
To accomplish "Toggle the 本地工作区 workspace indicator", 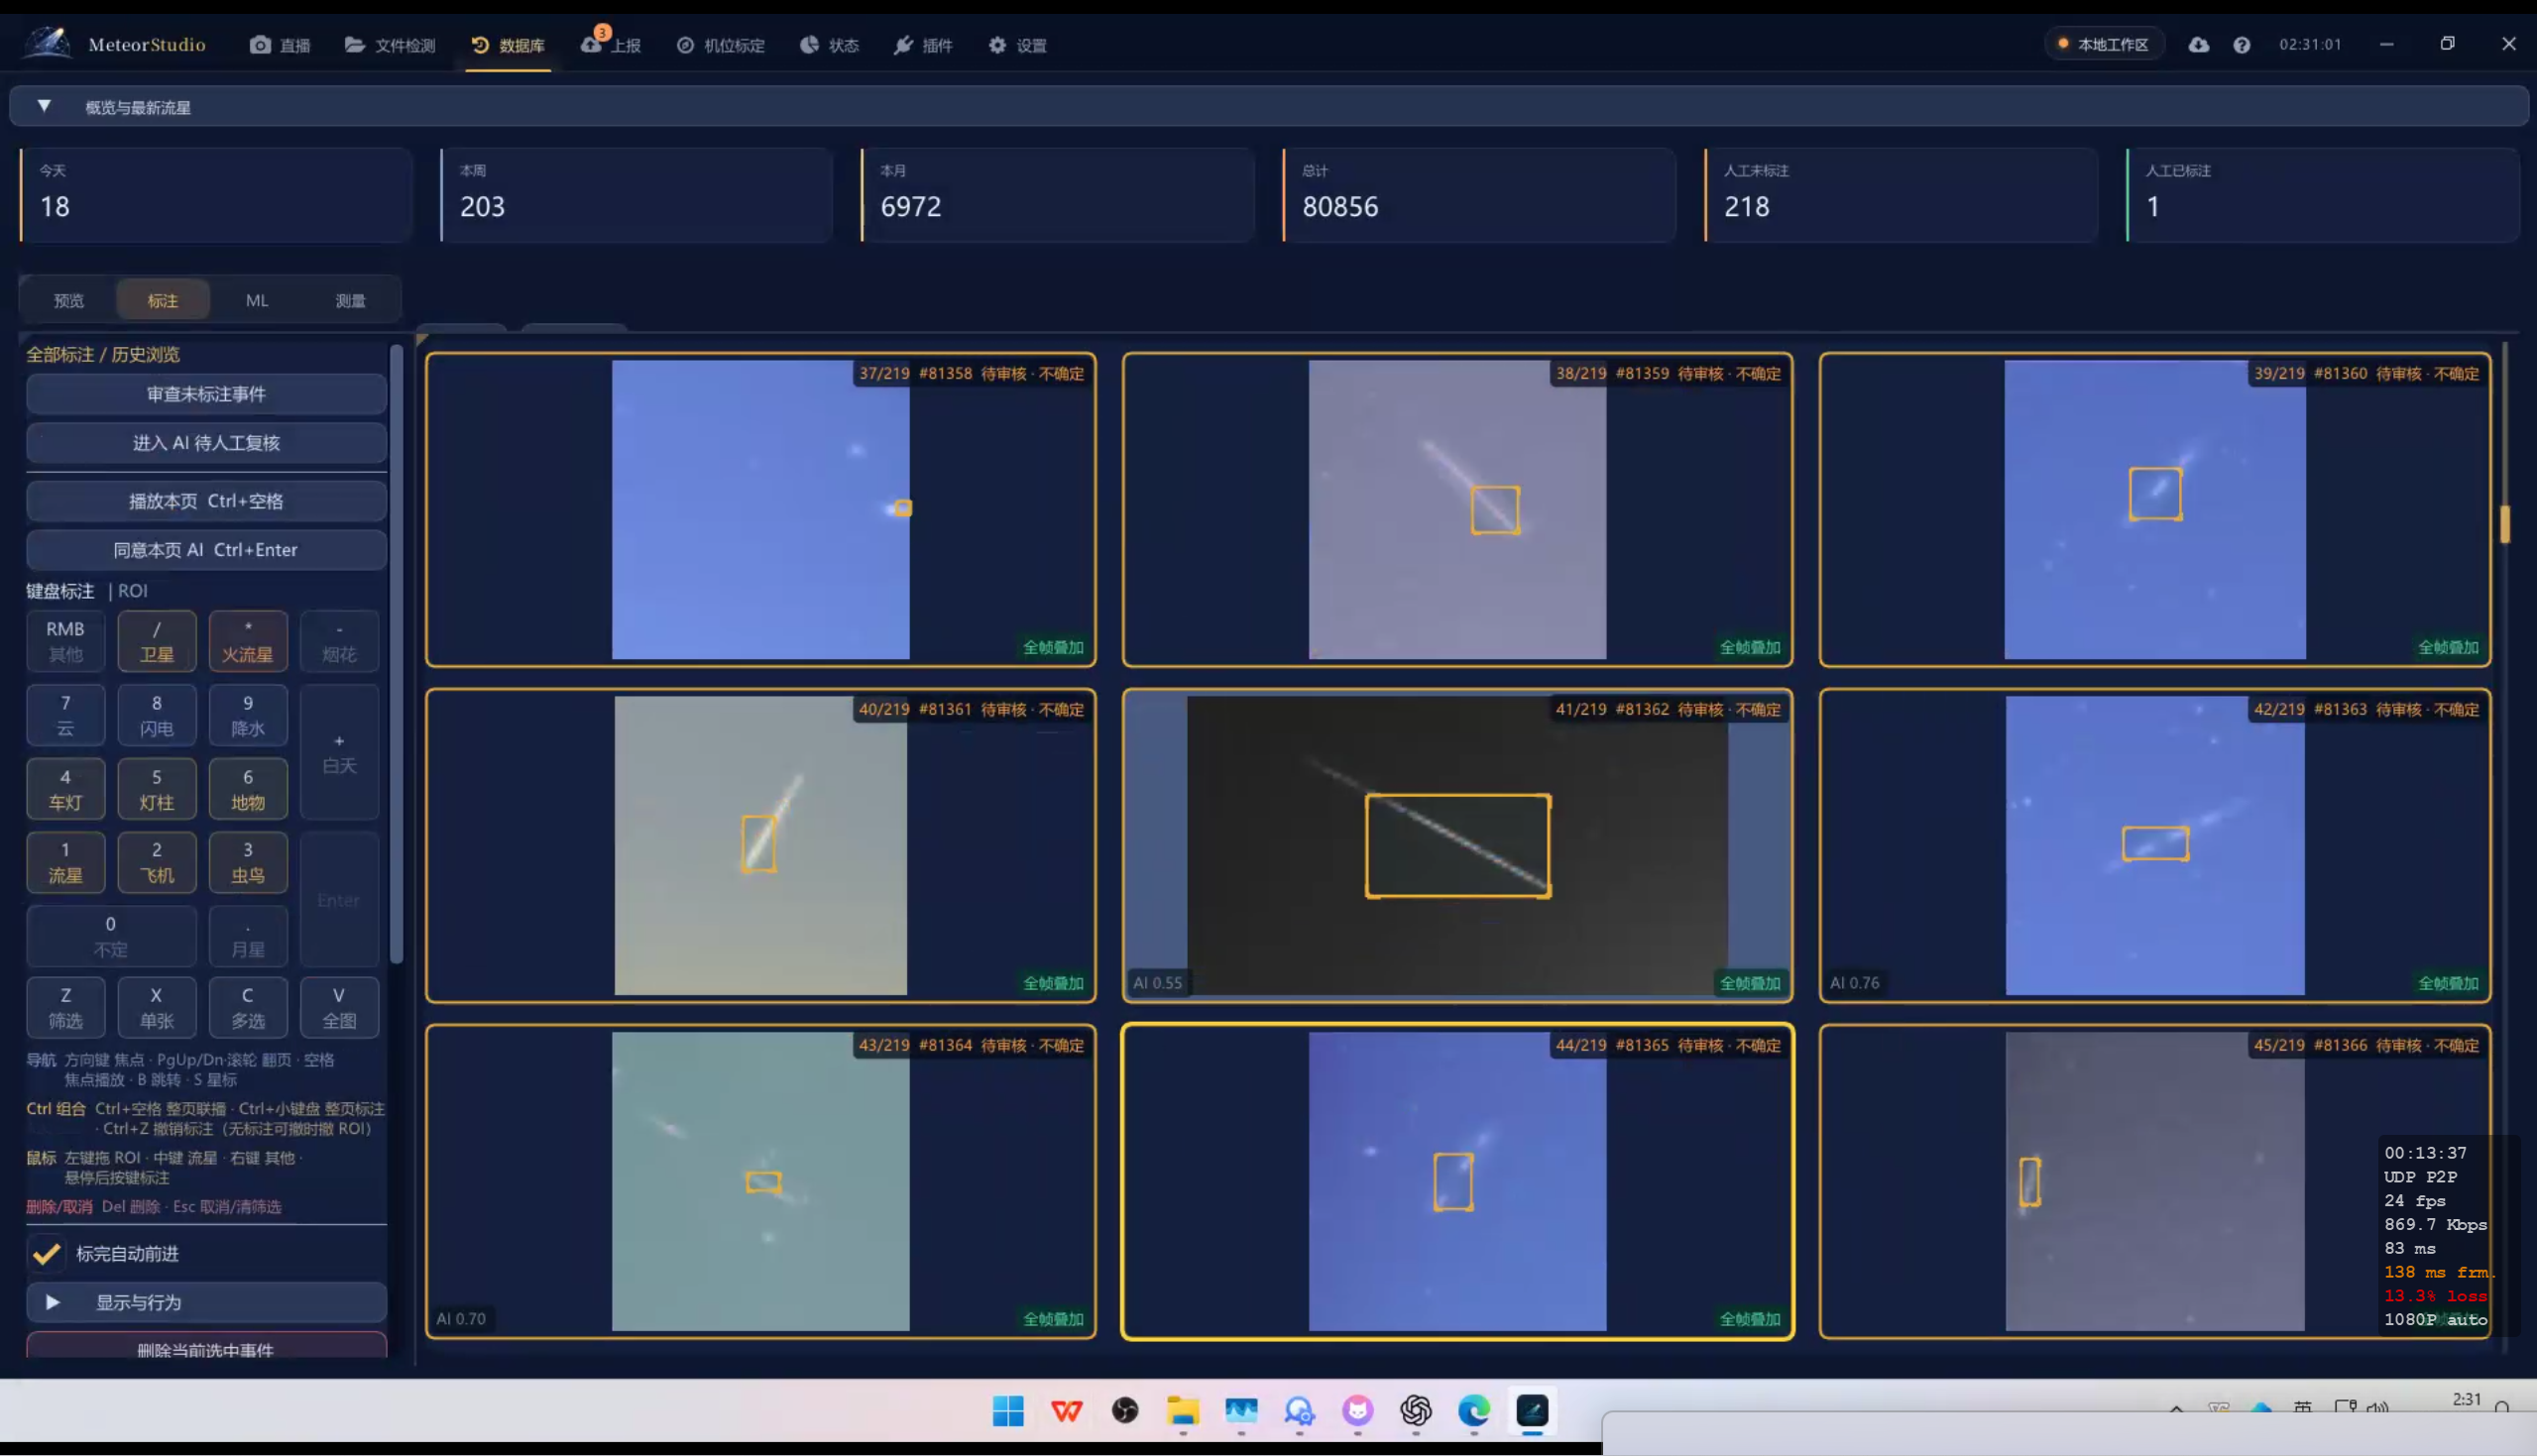I will pos(2104,44).
